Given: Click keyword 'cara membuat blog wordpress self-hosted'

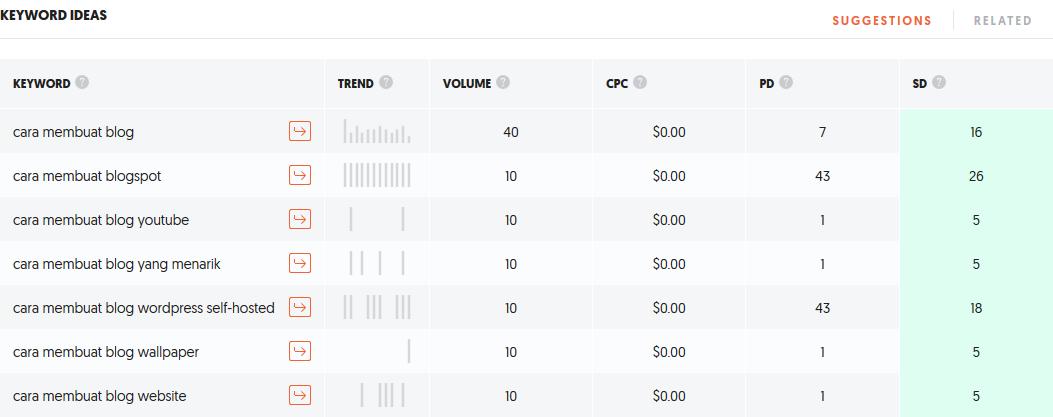Looking at the screenshot, I should pos(144,308).
